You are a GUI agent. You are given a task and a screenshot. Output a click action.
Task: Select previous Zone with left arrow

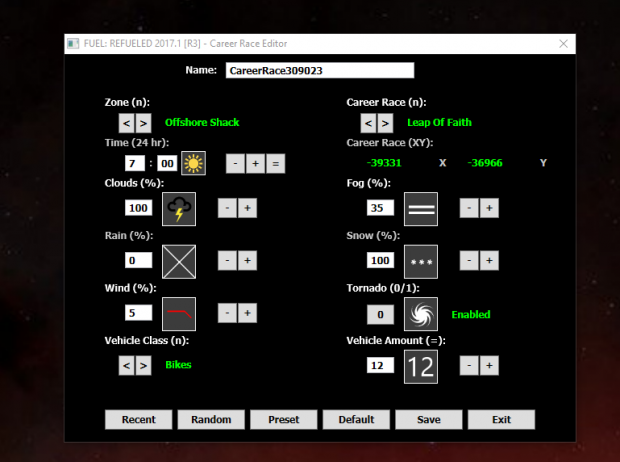(127, 123)
